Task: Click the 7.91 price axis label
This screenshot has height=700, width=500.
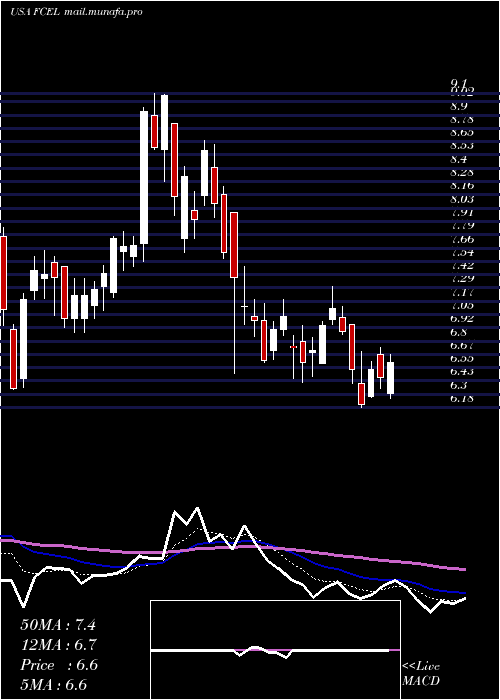Action: pos(462,212)
